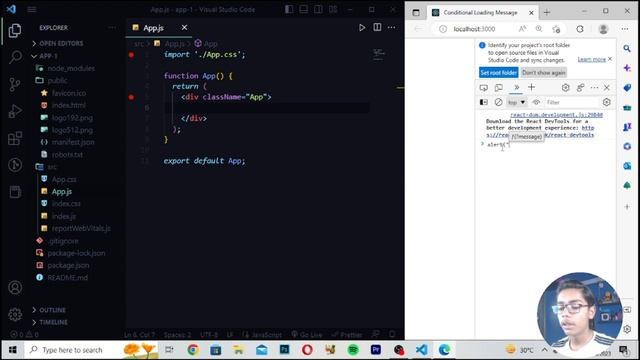
Task: Expand the TIMELINE section
Action: tap(53, 322)
